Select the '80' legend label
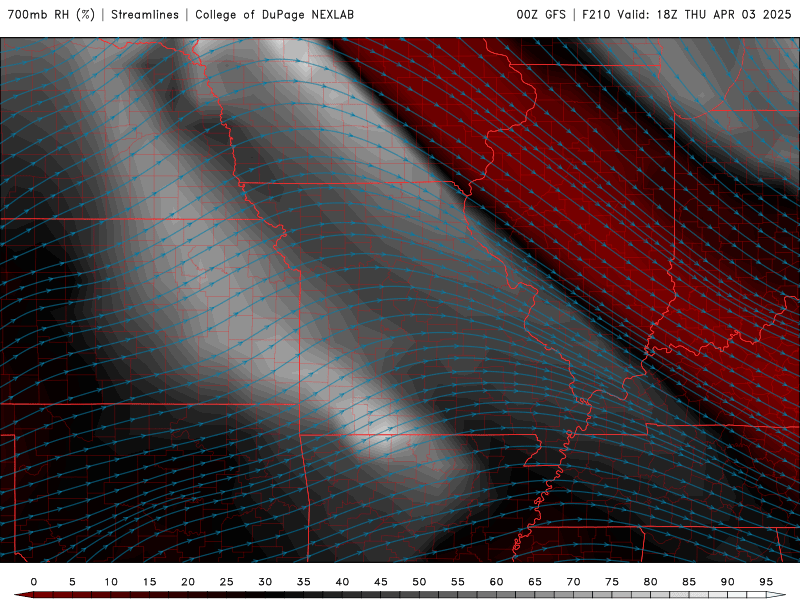Viewport: 800px width, 600px height. point(650,582)
